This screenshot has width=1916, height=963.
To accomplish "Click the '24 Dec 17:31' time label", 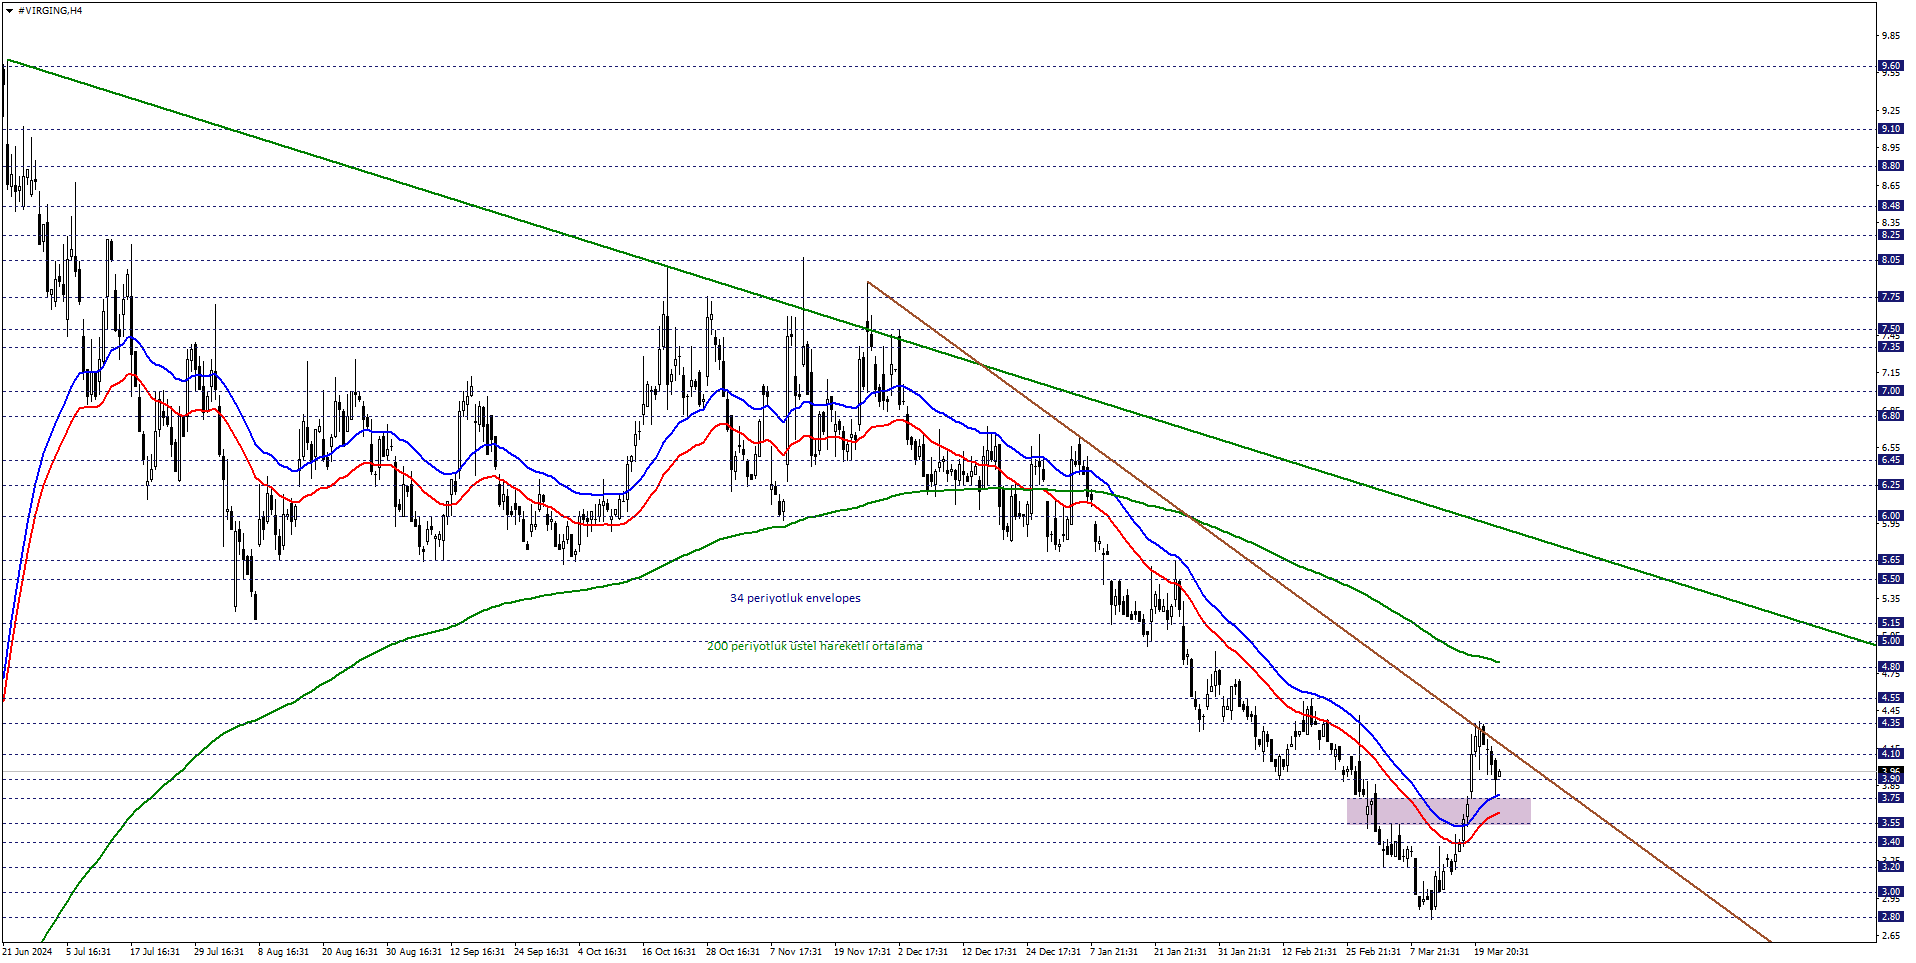I will [1053, 952].
